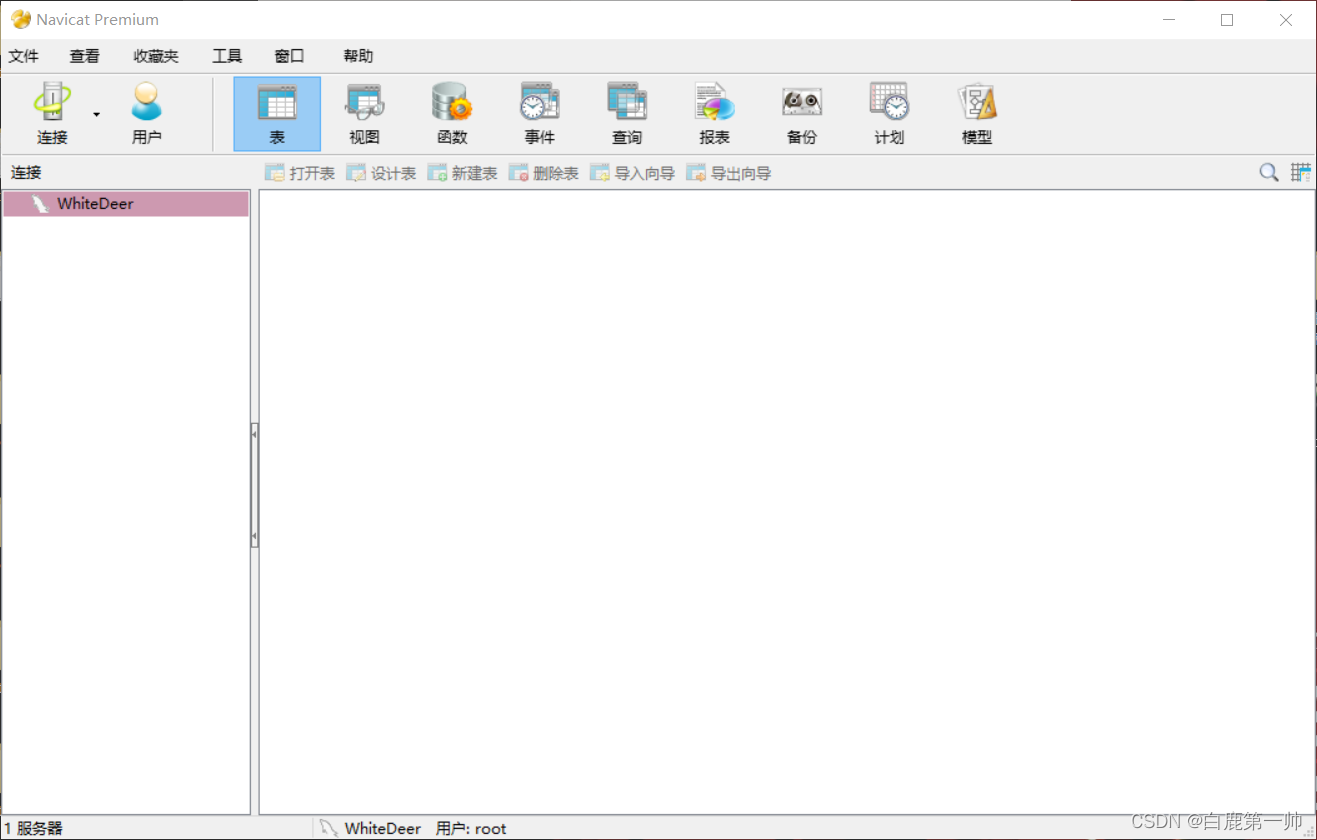Click the Navicat Premium title bar icon

(x=20, y=19)
